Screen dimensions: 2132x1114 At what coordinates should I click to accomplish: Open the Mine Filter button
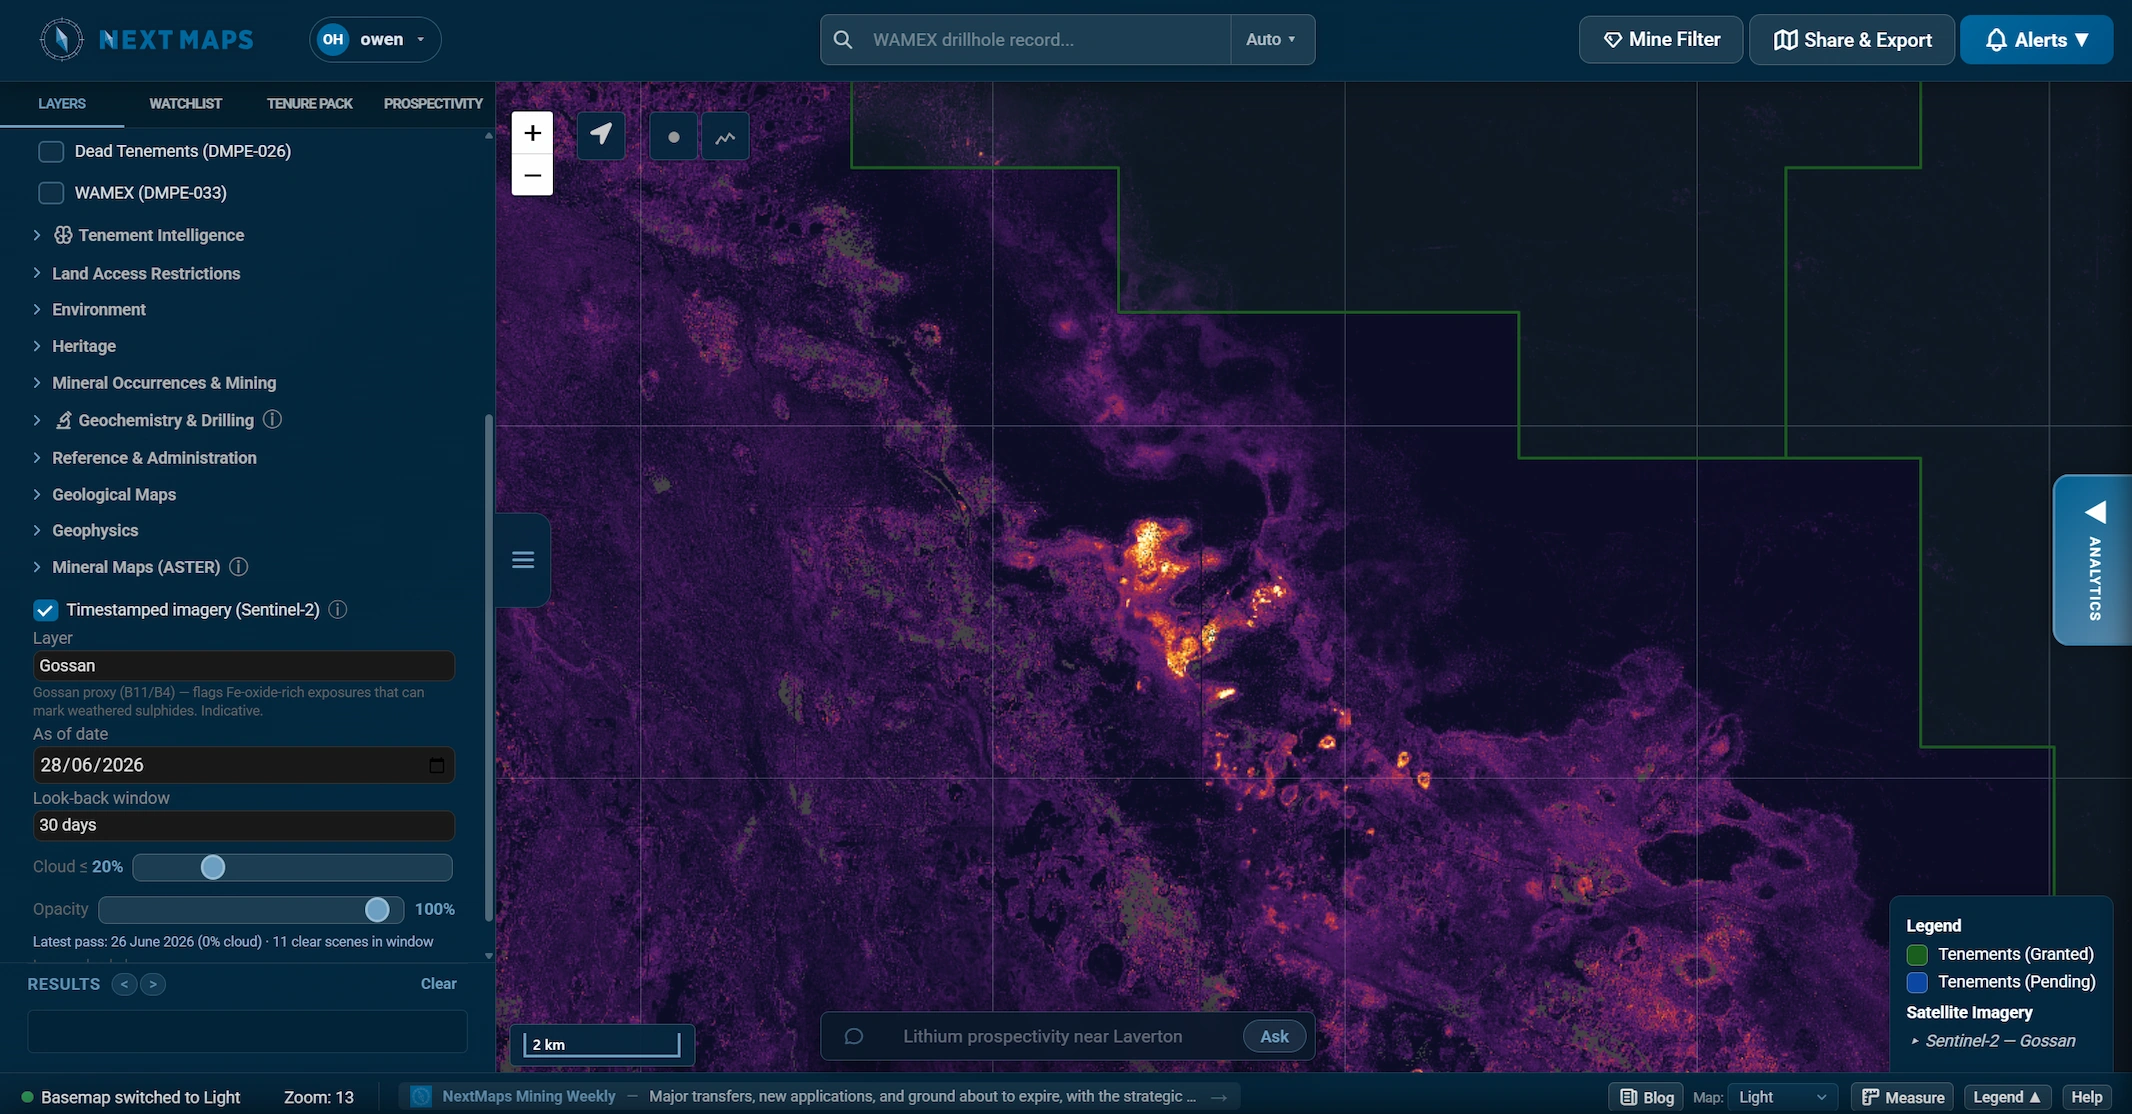(1661, 40)
